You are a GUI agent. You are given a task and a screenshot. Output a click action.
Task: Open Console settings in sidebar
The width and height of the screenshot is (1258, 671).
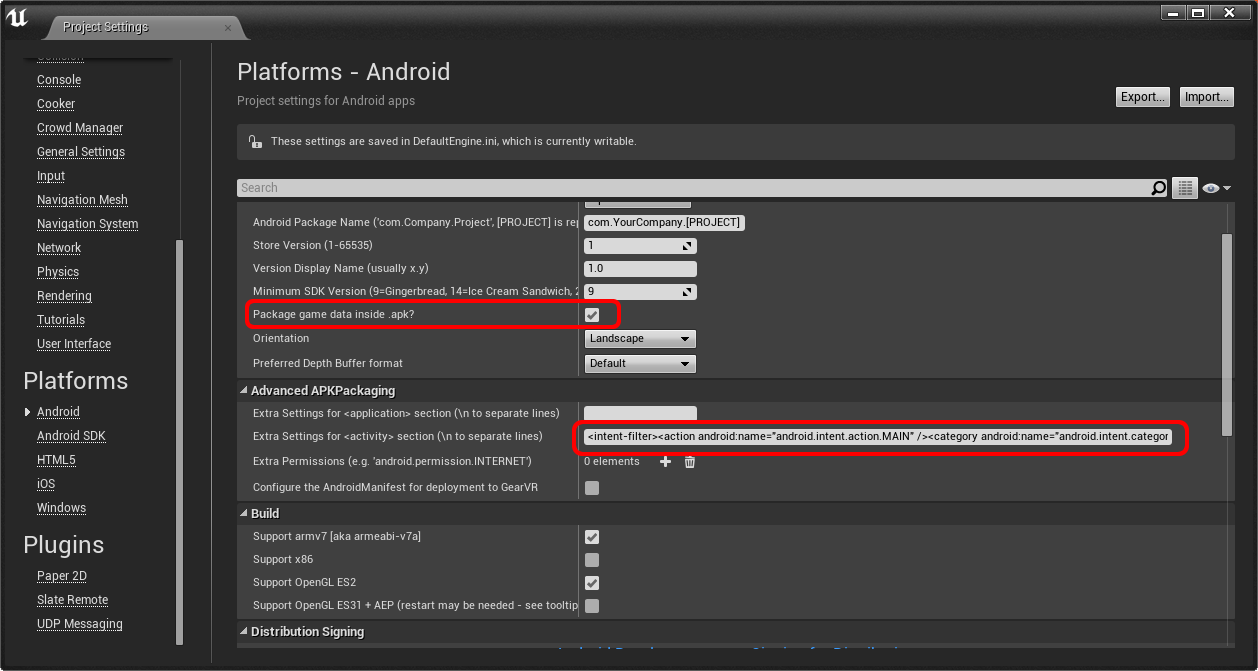coord(59,80)
